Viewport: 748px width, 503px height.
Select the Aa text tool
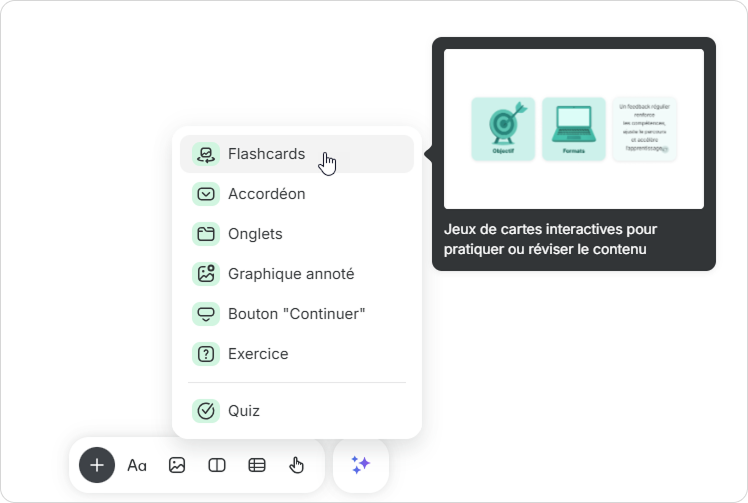[x=137, y=465]
